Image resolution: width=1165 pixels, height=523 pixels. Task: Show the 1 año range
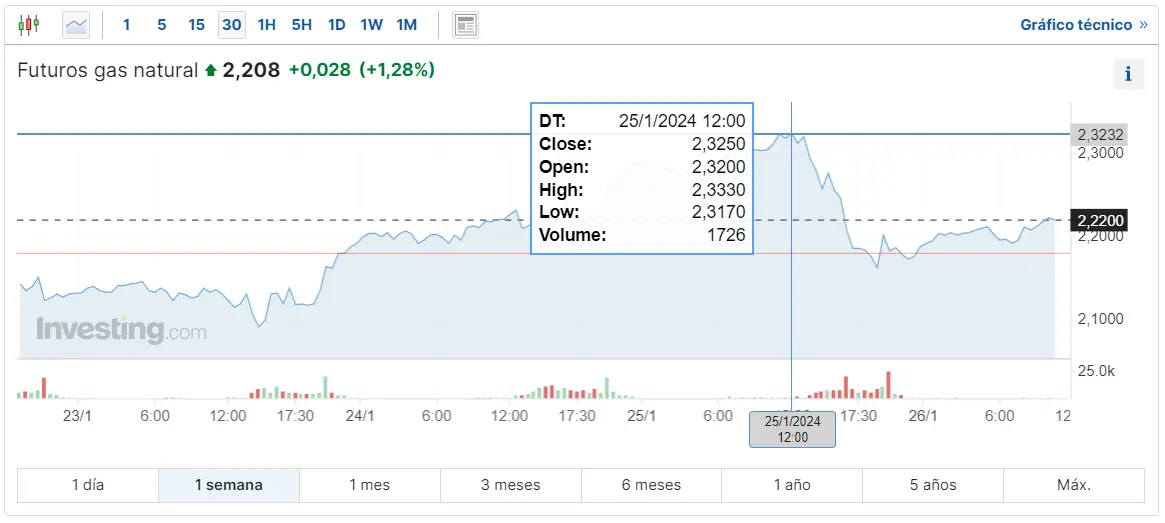tap(792, 485)
